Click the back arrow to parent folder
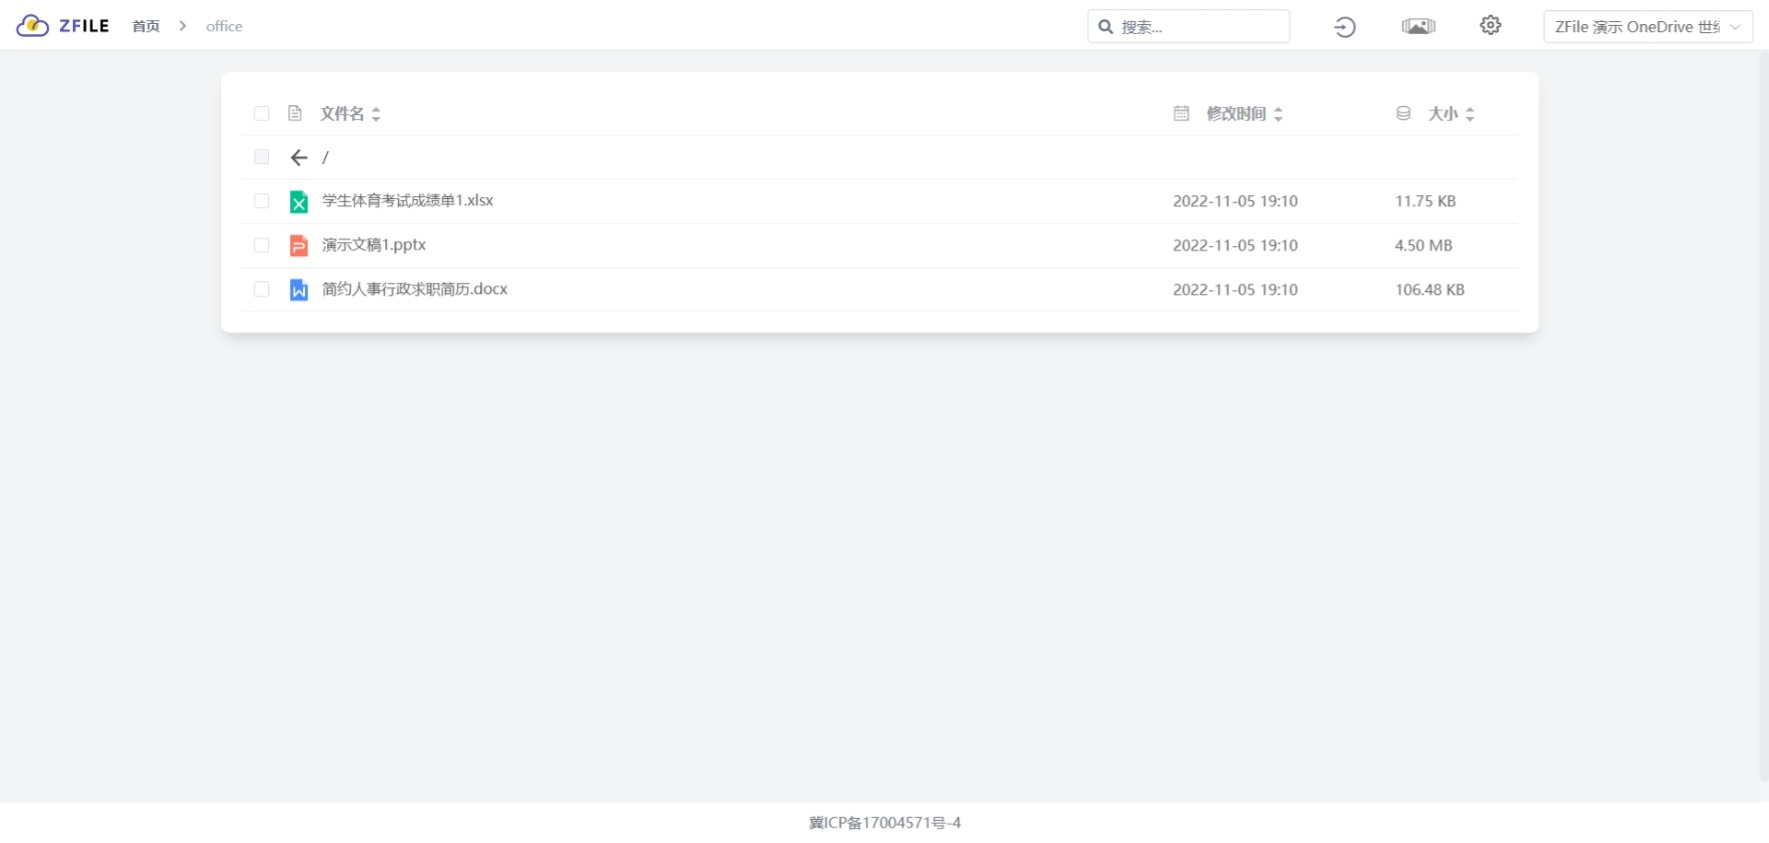Image resolution: width=1769 pixels, height=843 pixels. point(298,157)
